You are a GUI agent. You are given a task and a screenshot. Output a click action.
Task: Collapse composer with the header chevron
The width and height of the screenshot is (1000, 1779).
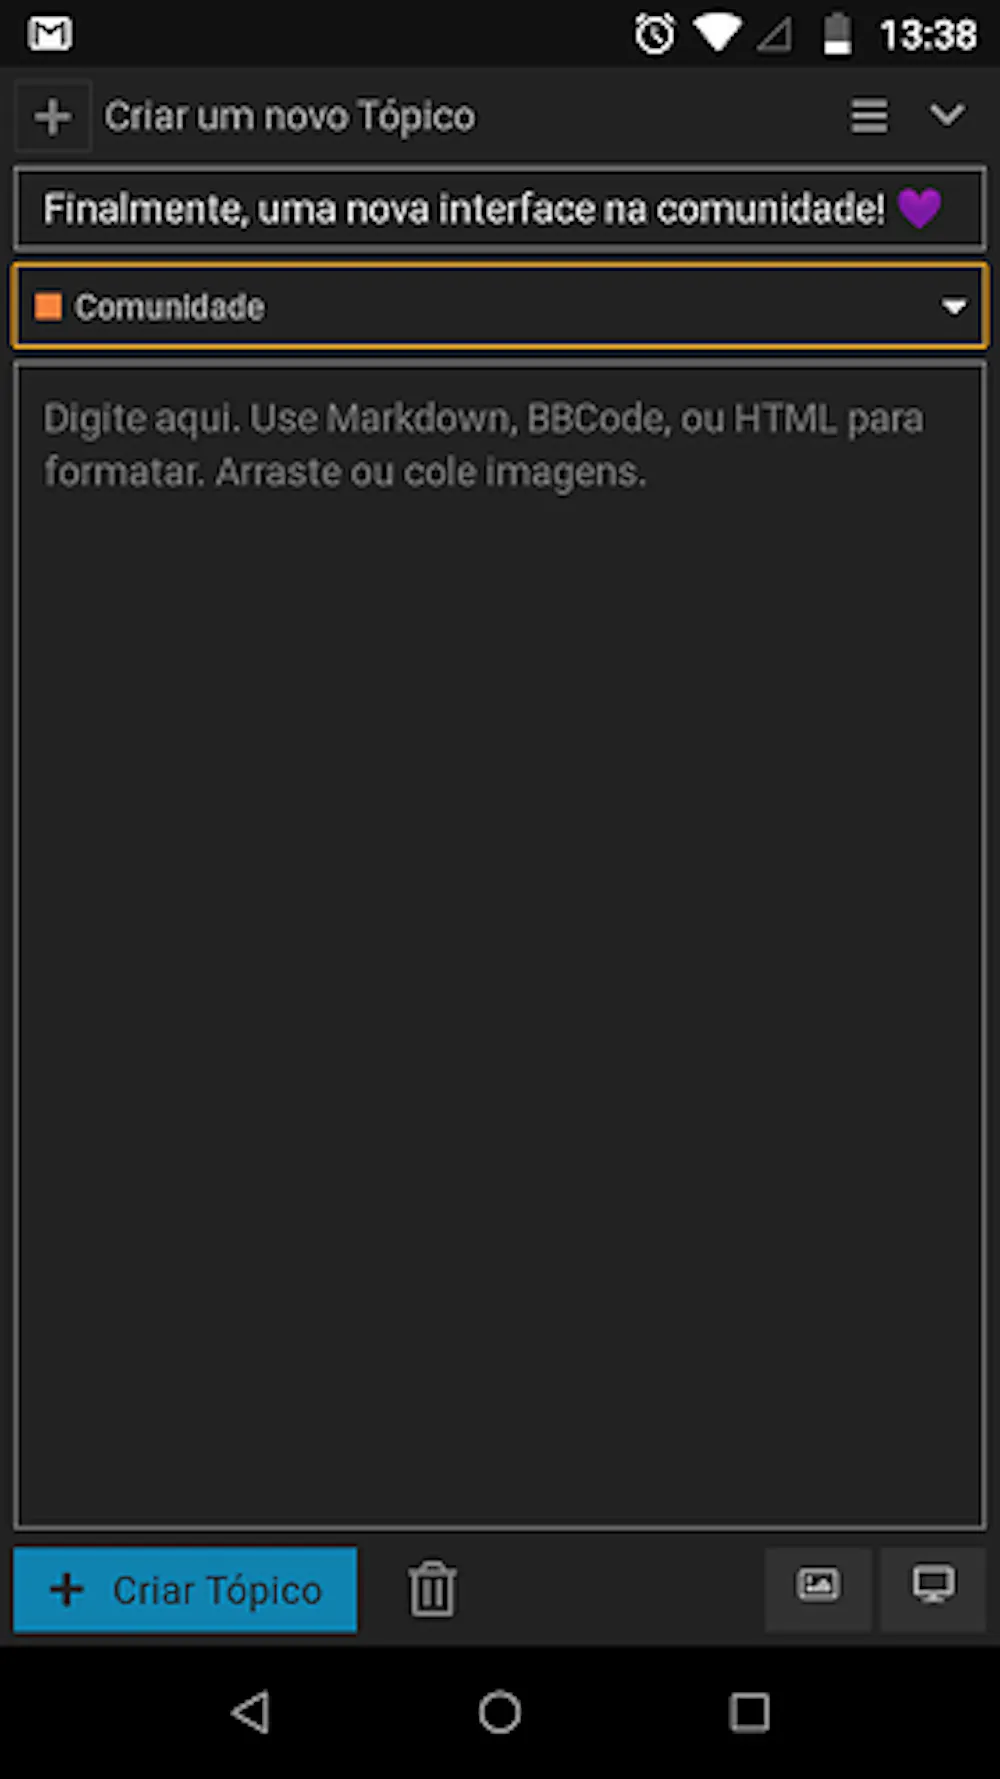tap(947, 115)
